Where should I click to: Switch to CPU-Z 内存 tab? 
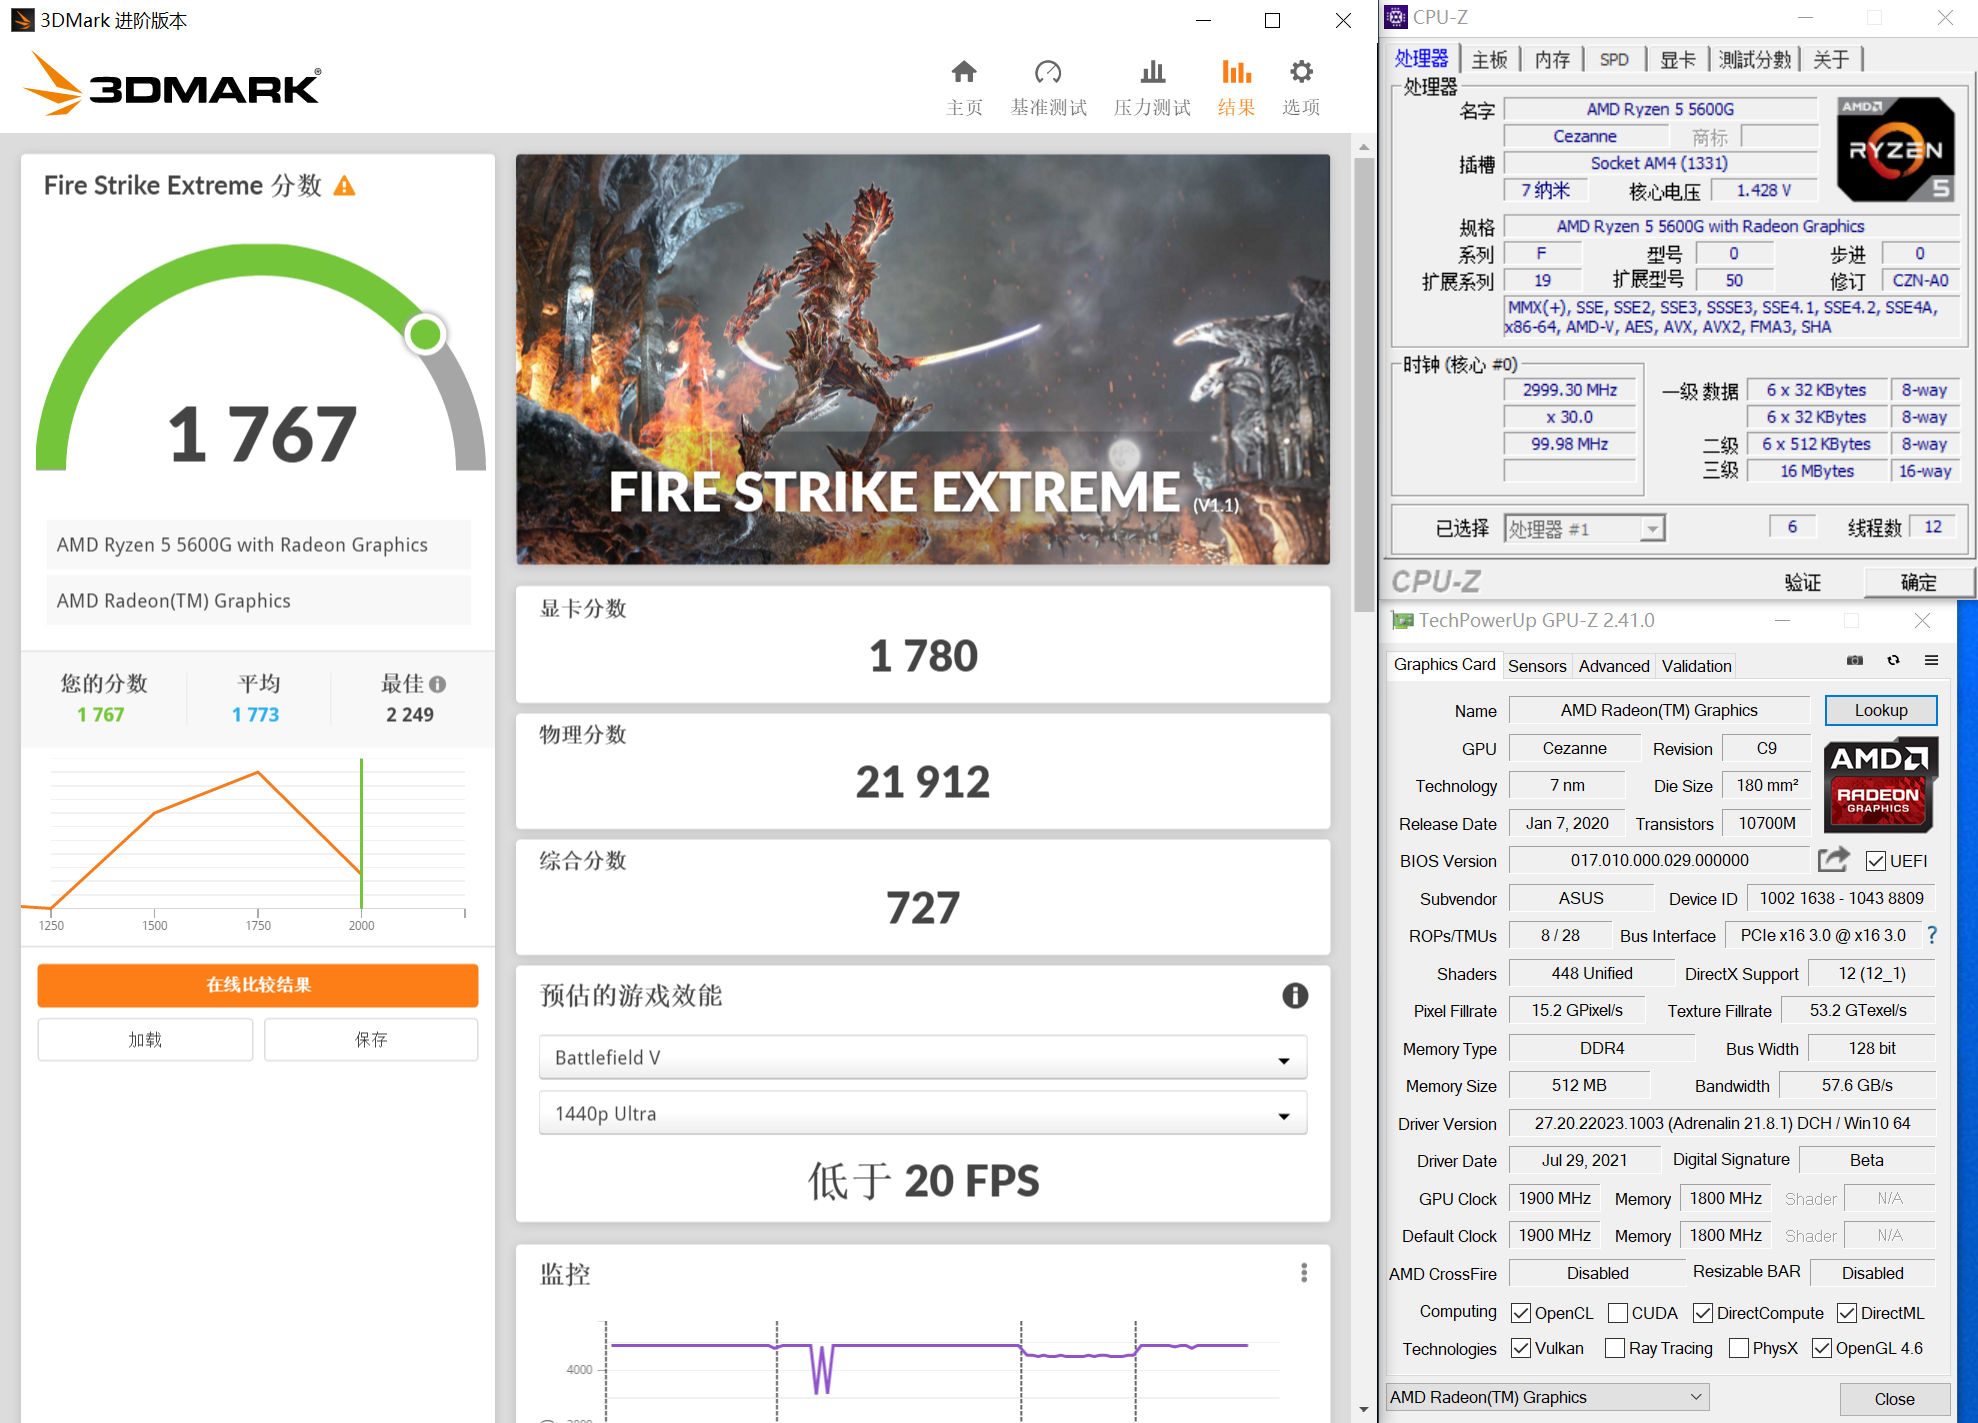(1552, 60)
